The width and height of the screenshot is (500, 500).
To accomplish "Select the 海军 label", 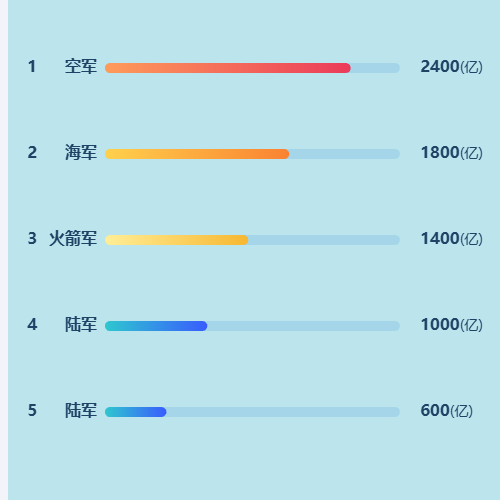I will tap(81, 152).
